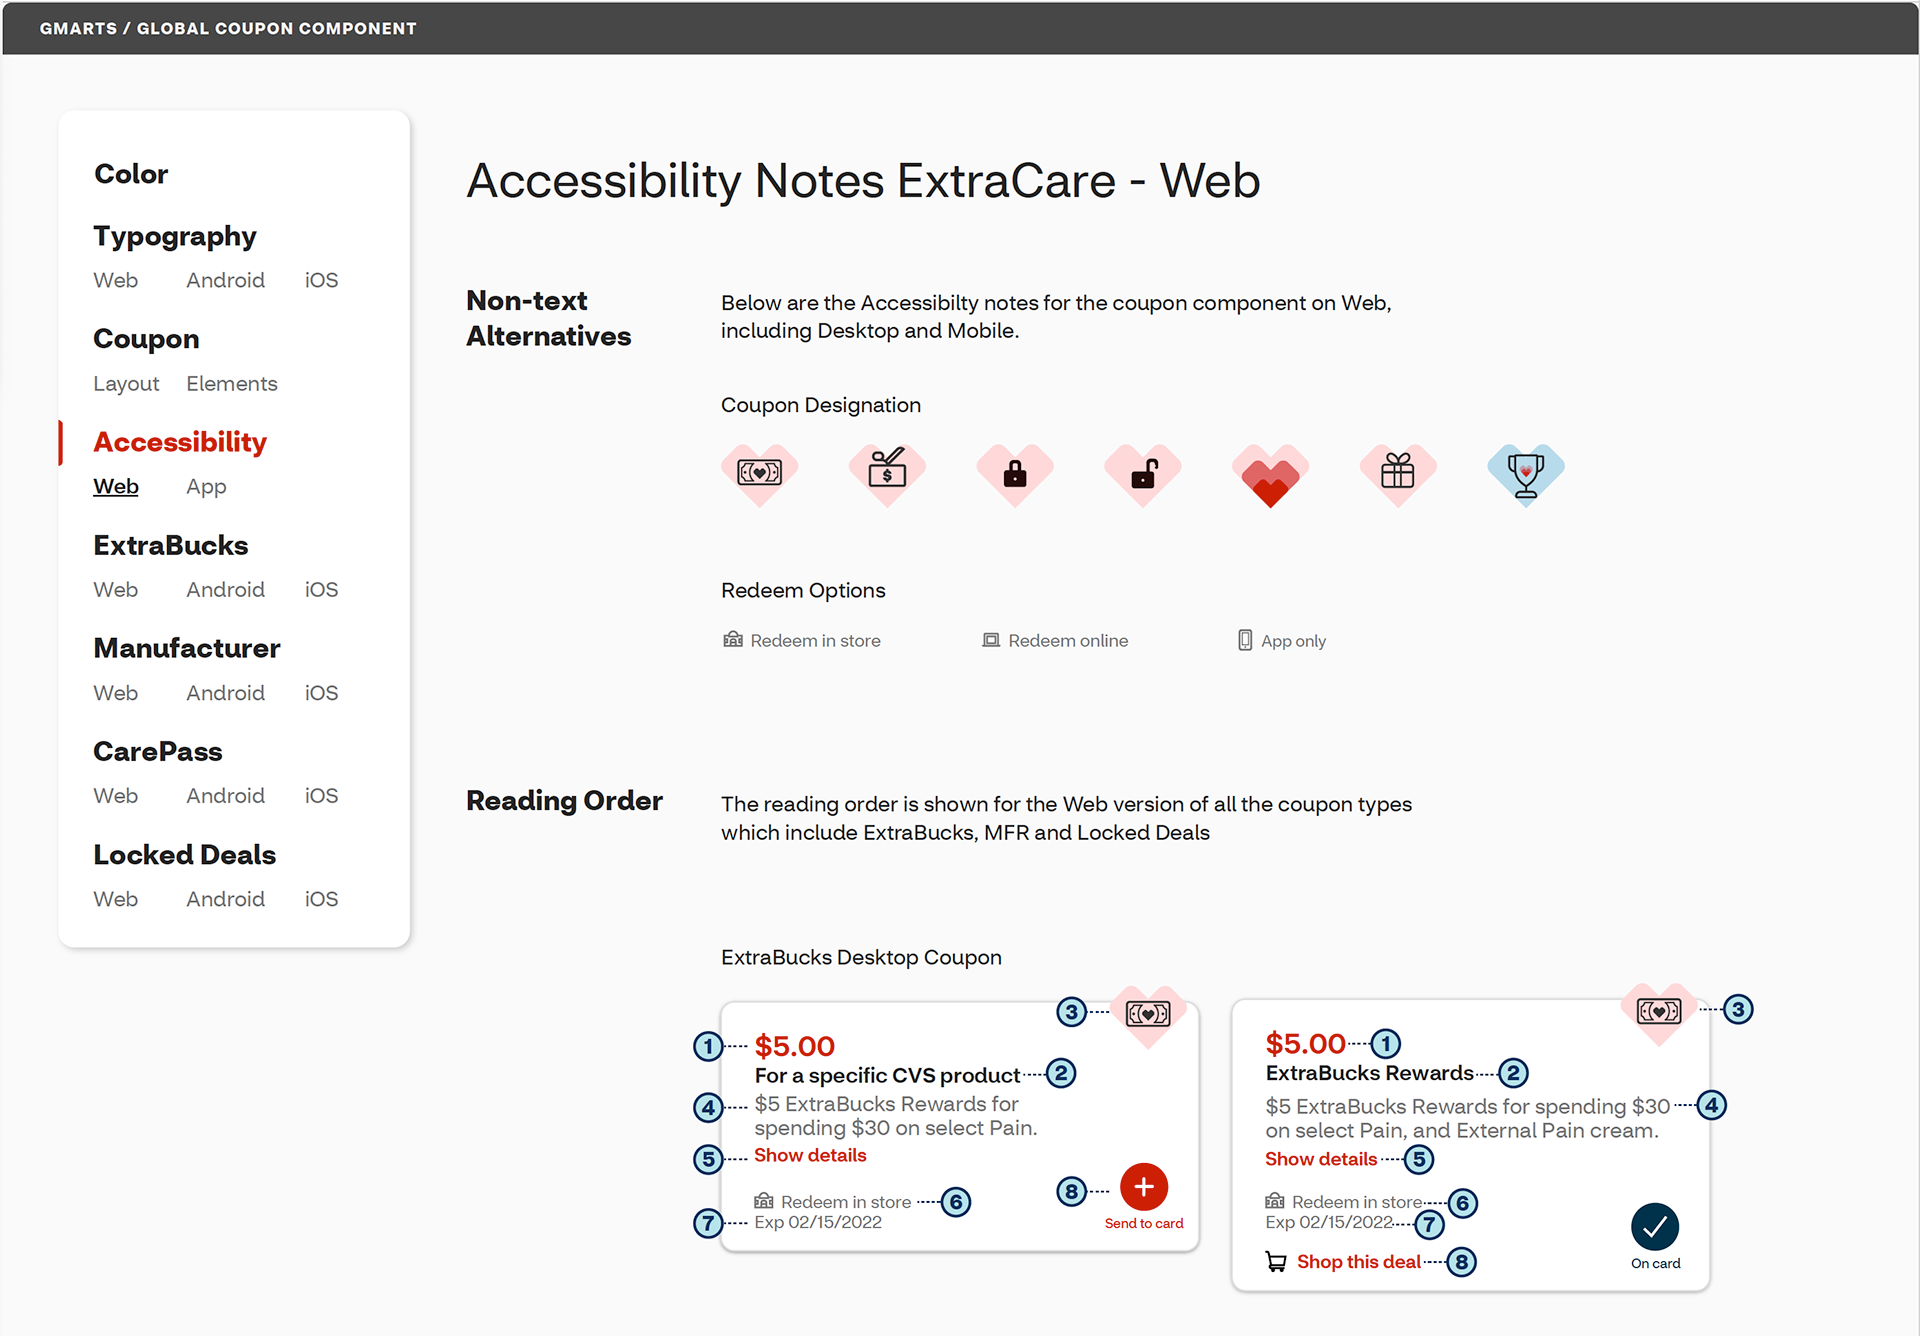Go to Coupon Elements page
Screen dimensions: 1920x1336
(x=232, y=384)
